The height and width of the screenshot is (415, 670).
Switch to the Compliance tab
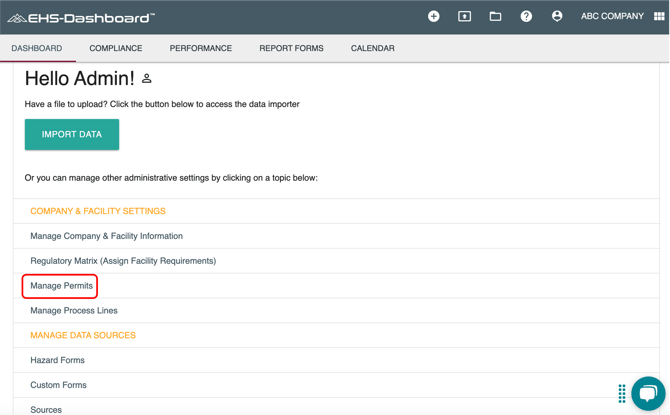[x=116, y=48]
